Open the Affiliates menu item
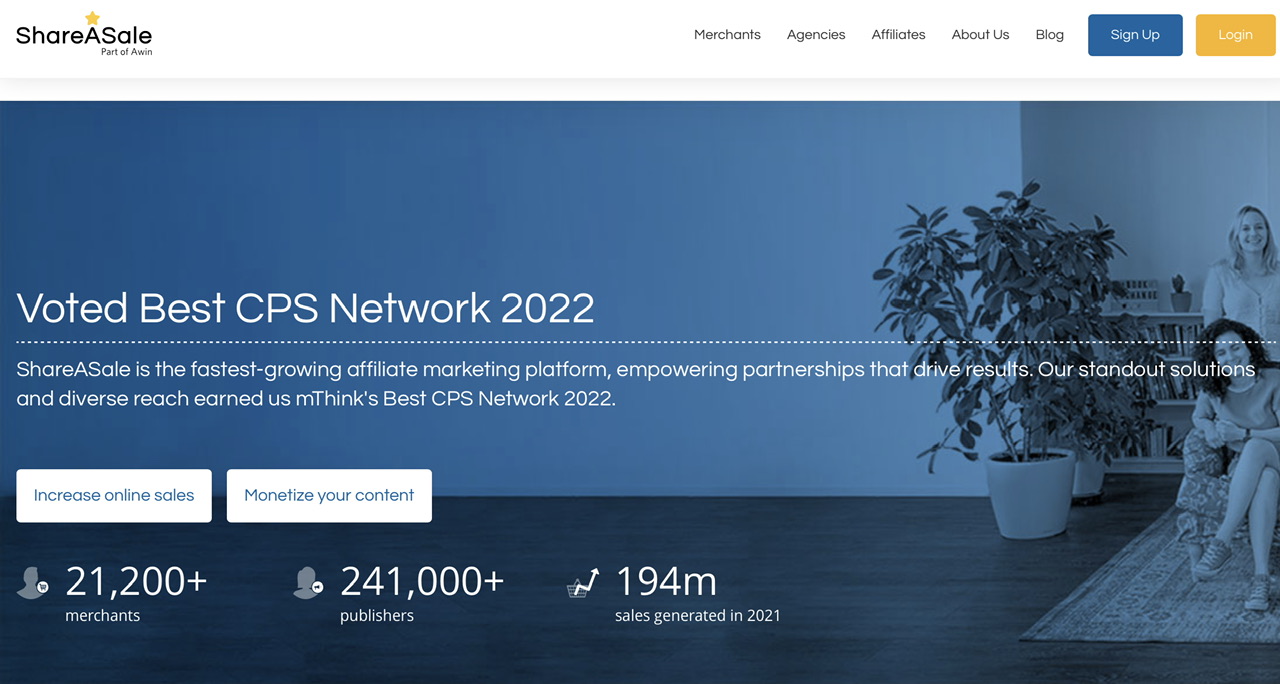The height and width of the screenshot is (684, 1280). (898, 35)
